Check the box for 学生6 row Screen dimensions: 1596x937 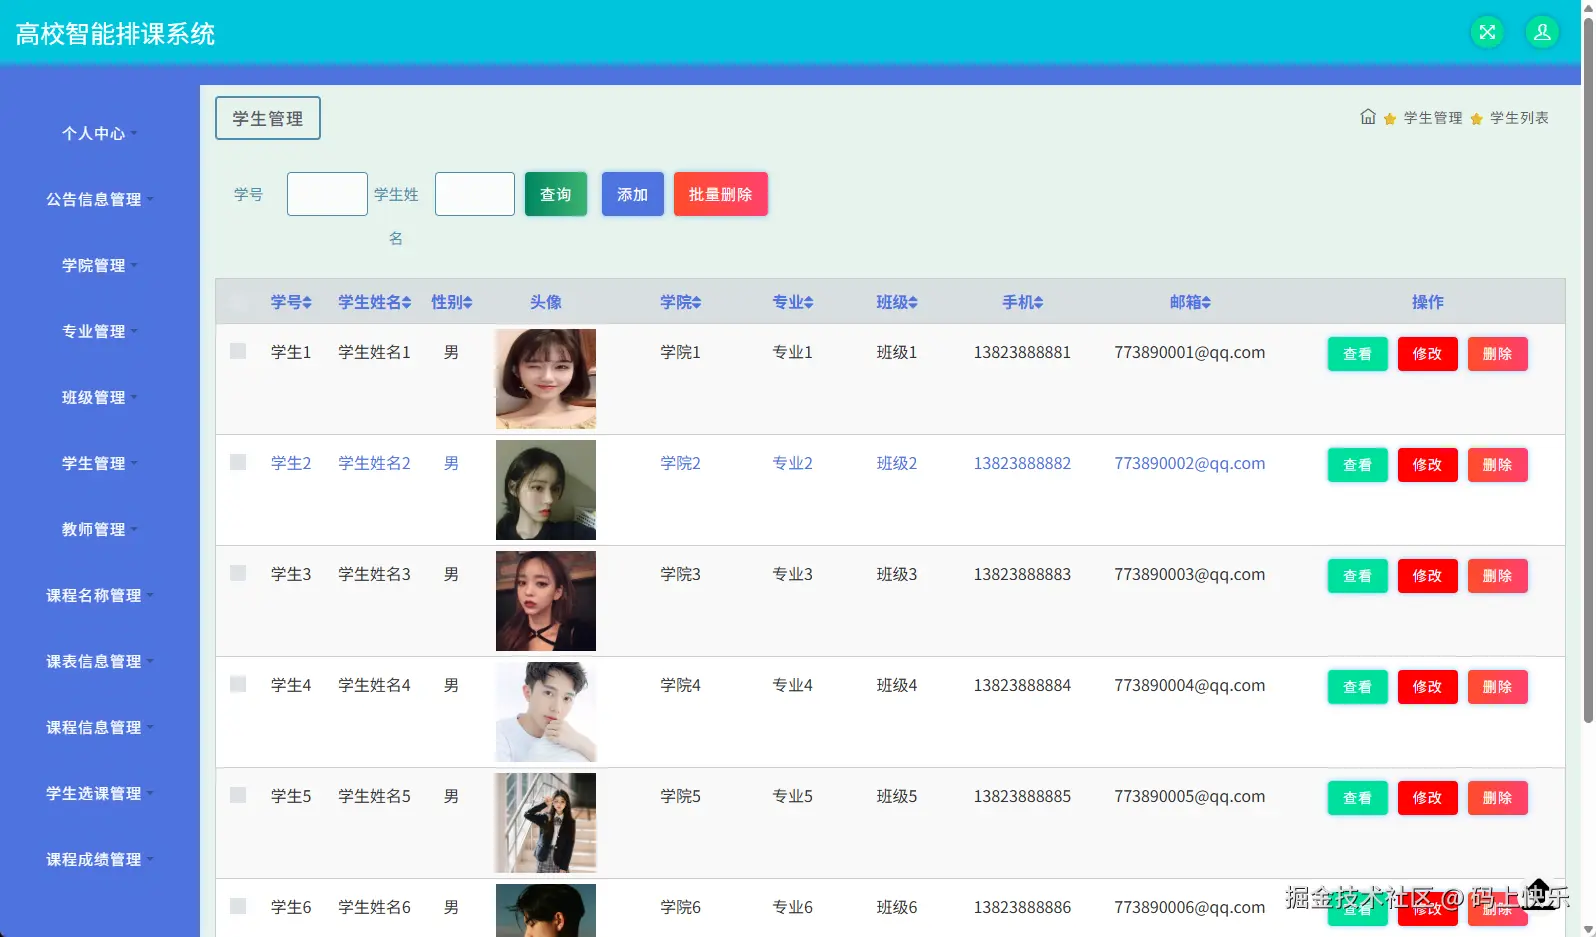pos(238,906)
